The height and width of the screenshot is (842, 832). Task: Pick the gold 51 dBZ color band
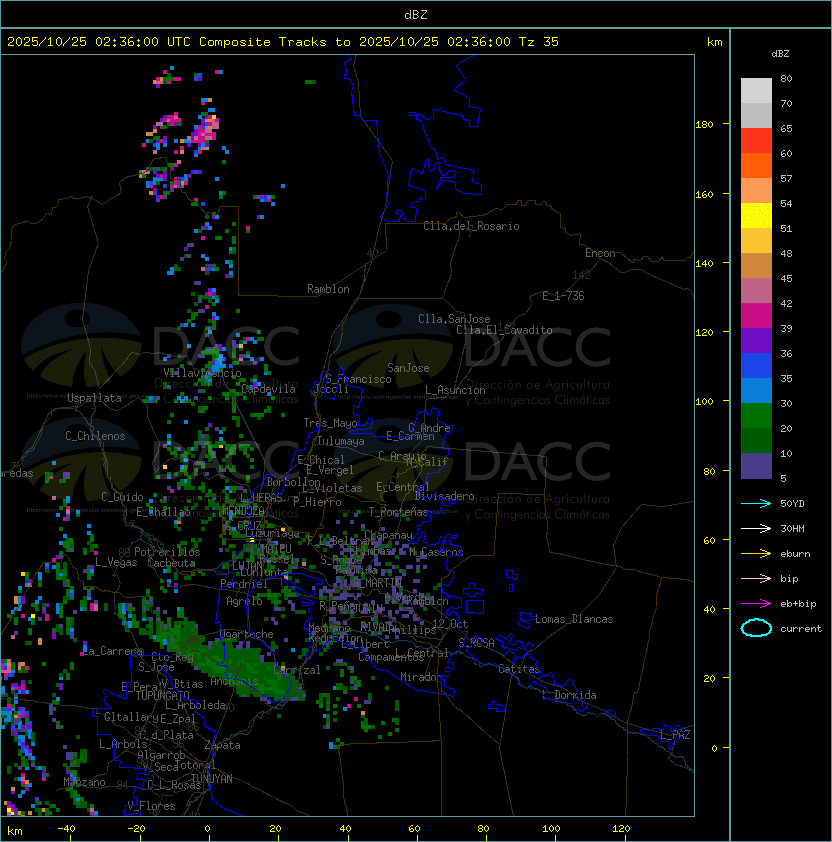pyautogui.click(x=756, y=241)
